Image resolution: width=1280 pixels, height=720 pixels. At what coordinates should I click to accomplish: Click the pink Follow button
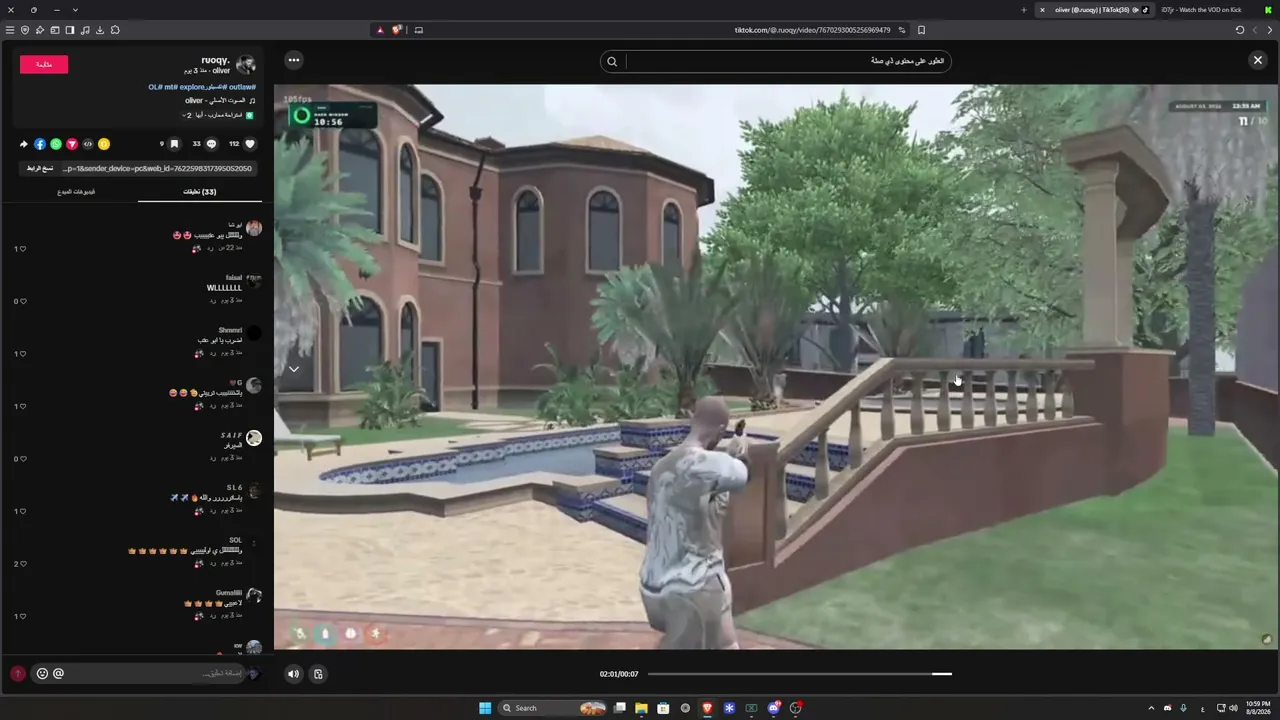point(44,64)
